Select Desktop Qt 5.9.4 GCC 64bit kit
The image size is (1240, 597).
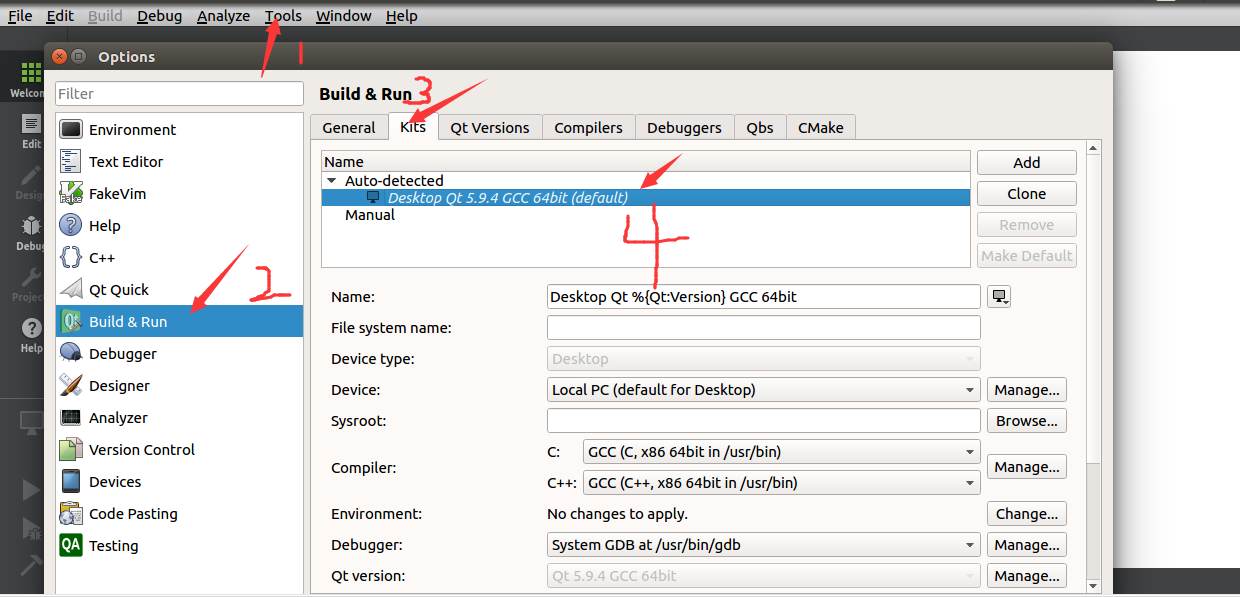click(x=646, y=198)
